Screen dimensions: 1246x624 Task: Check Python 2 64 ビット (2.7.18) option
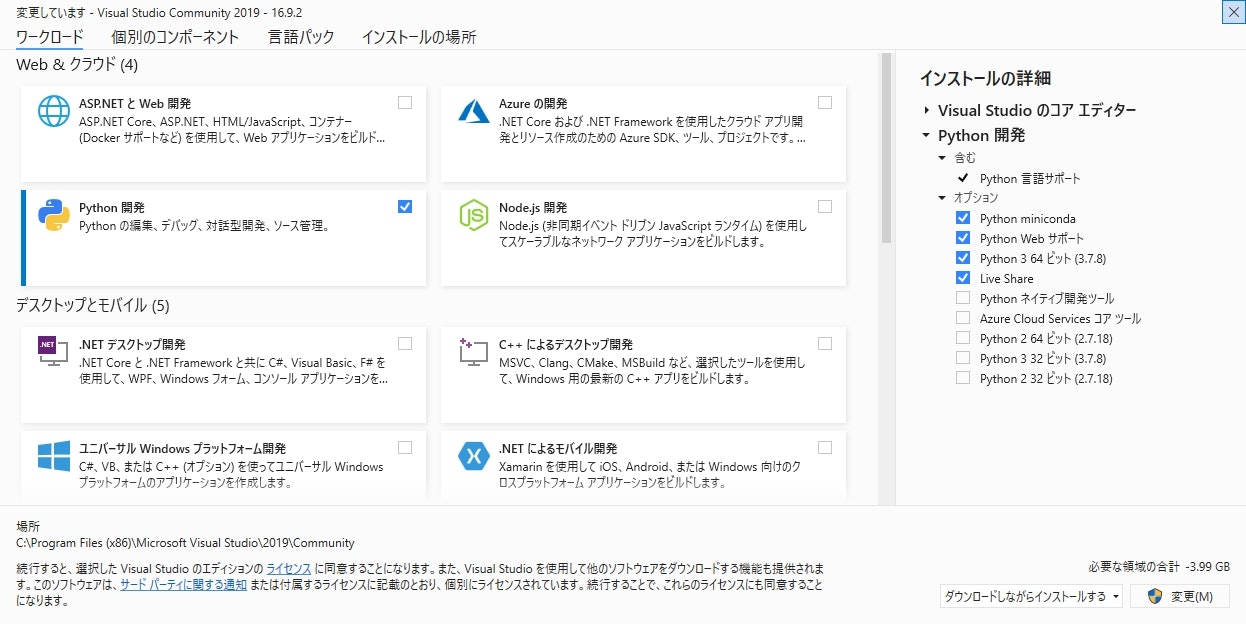pos(963,338)
